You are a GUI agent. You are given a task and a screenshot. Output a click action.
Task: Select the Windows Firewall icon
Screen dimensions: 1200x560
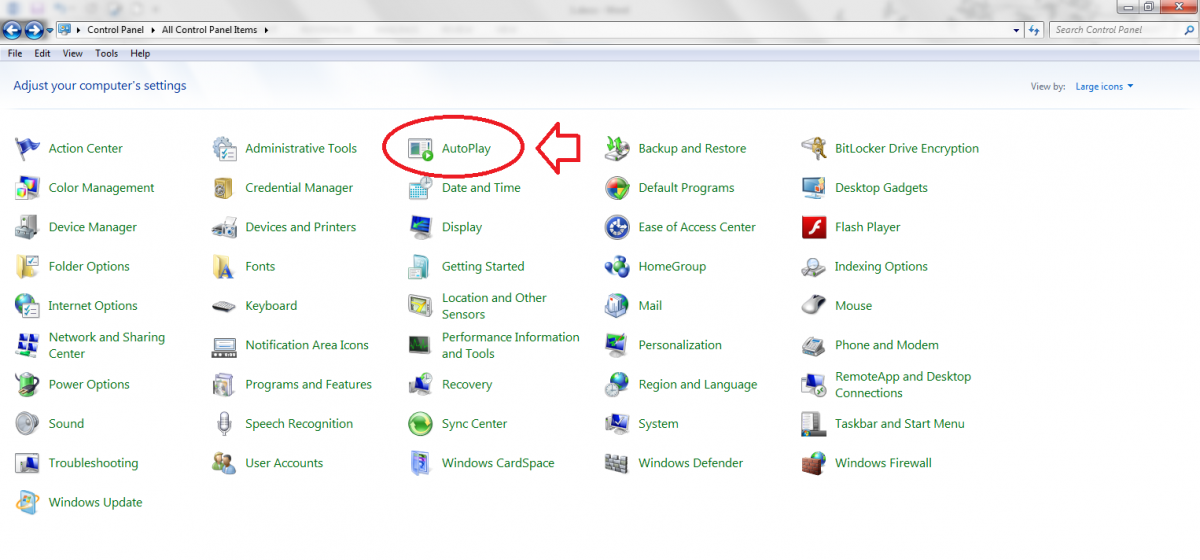(x=814, y=463)
